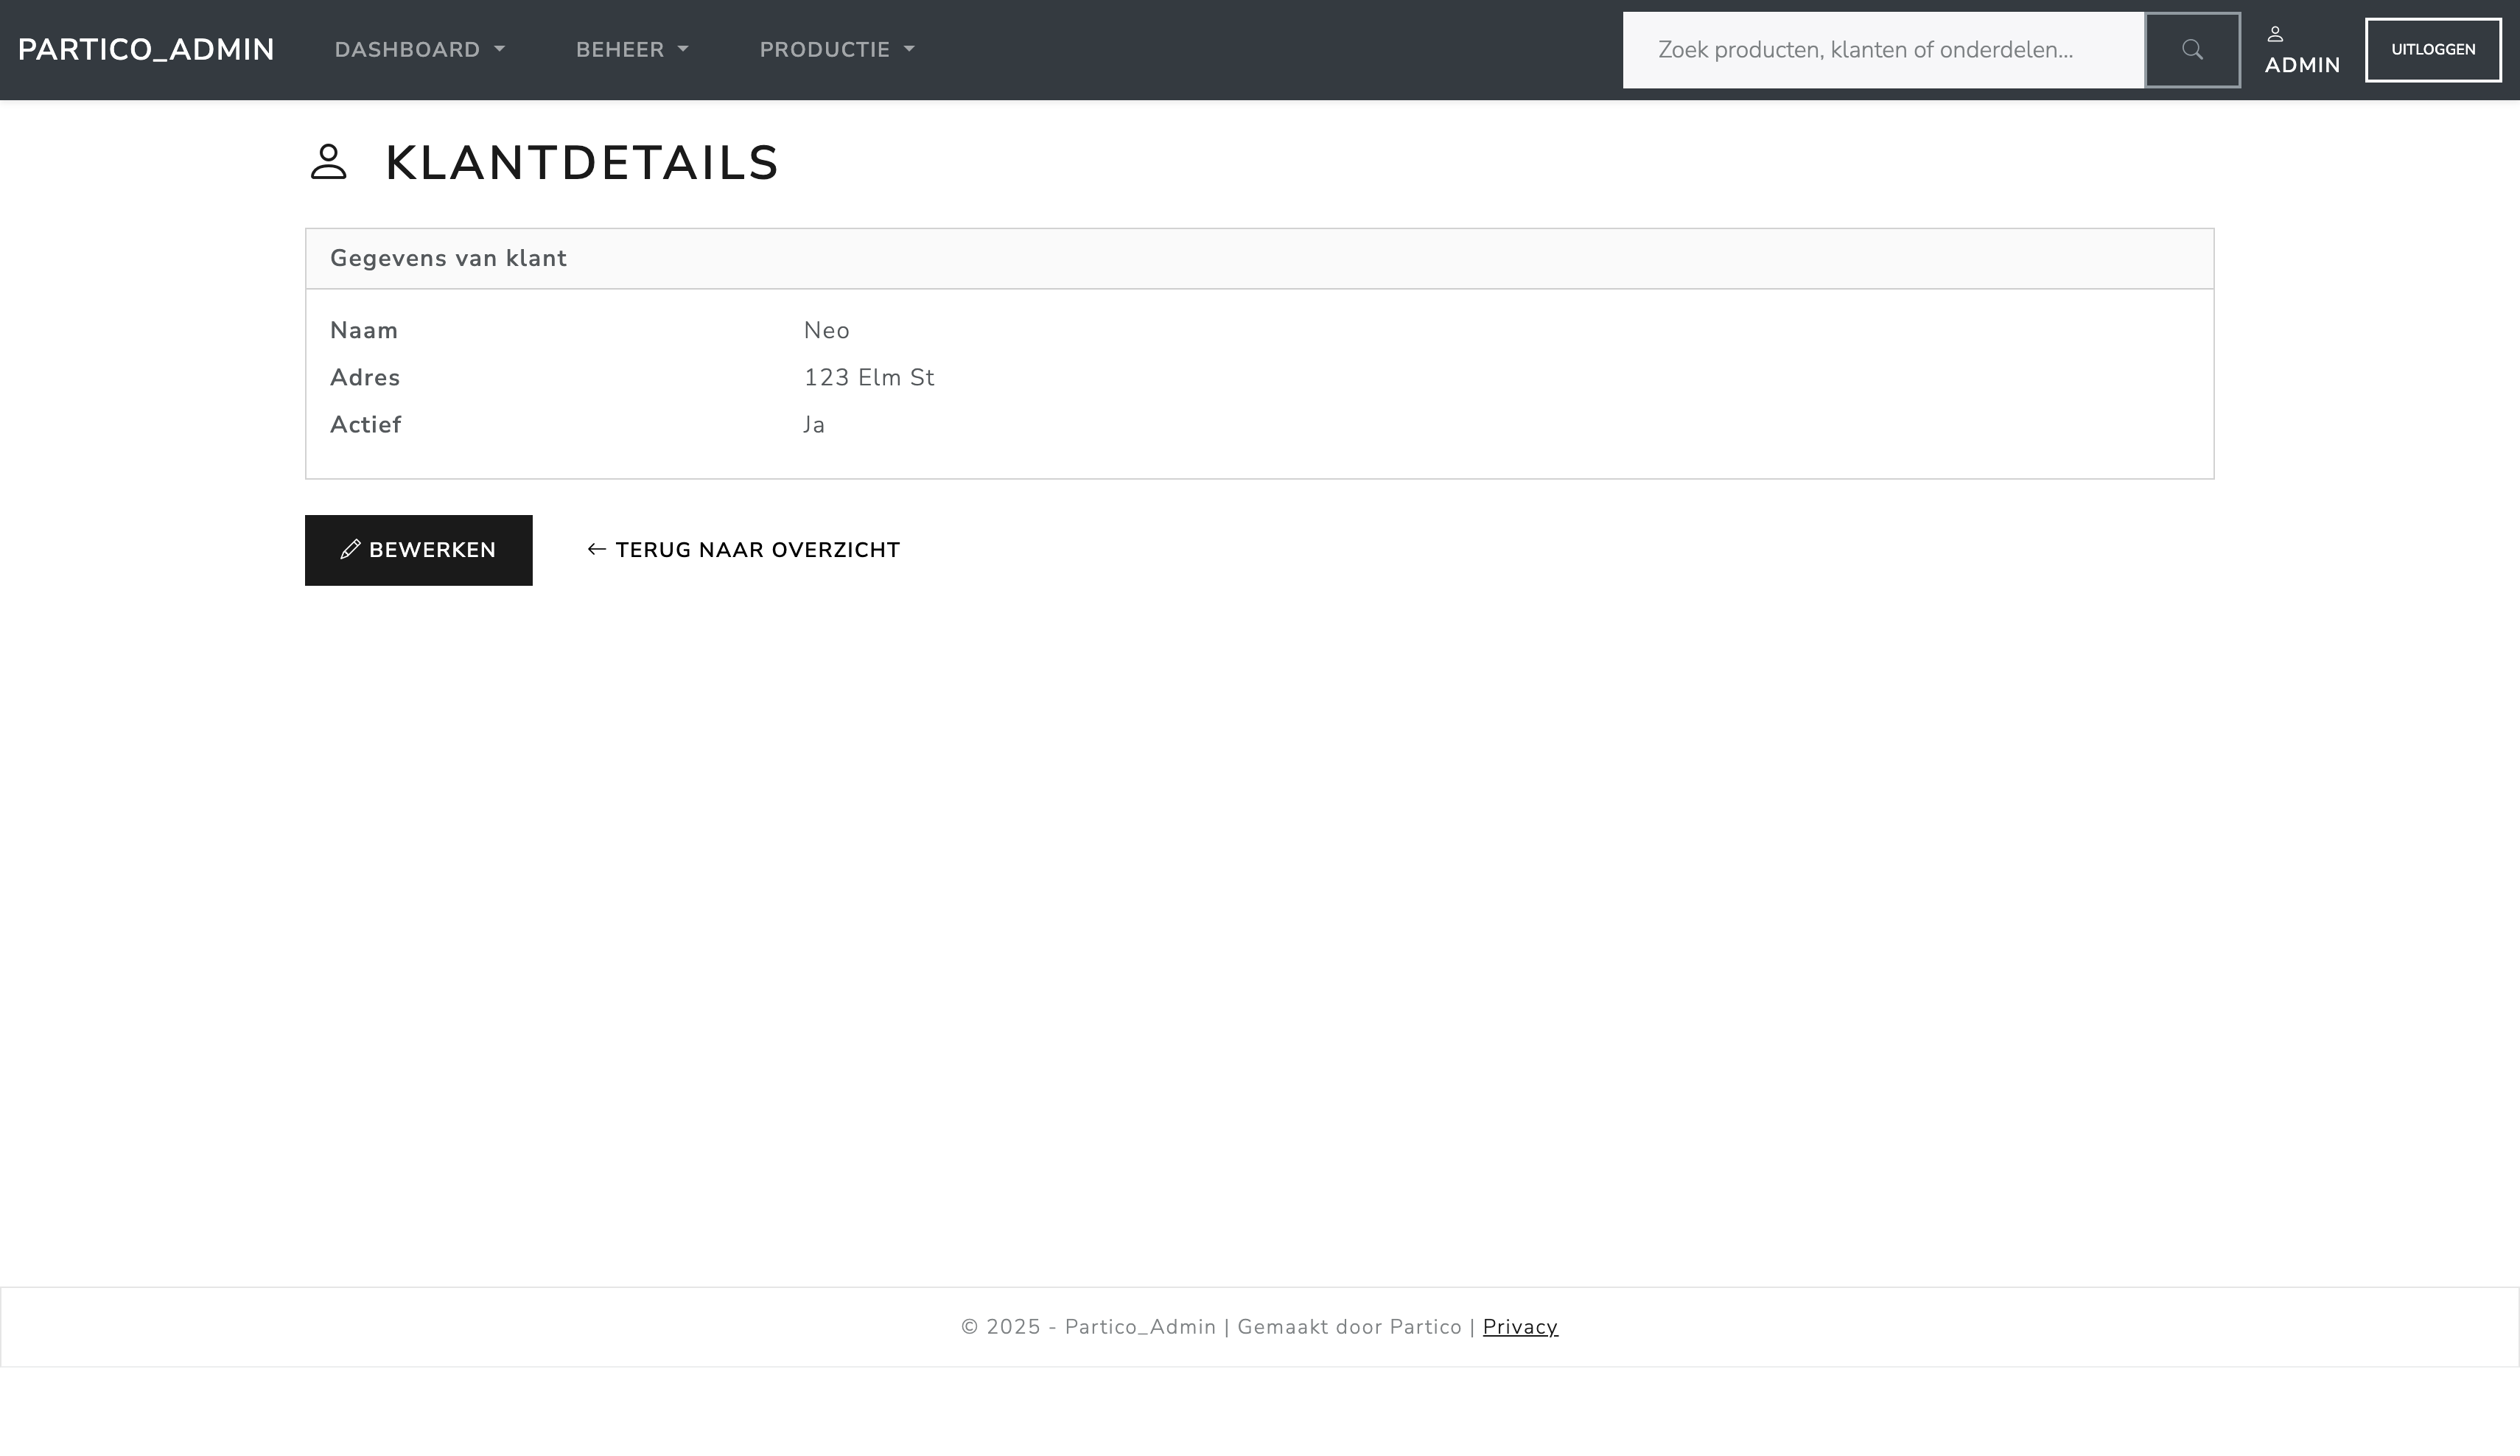Go back via Terug naar overzicht

click(743, 550)
